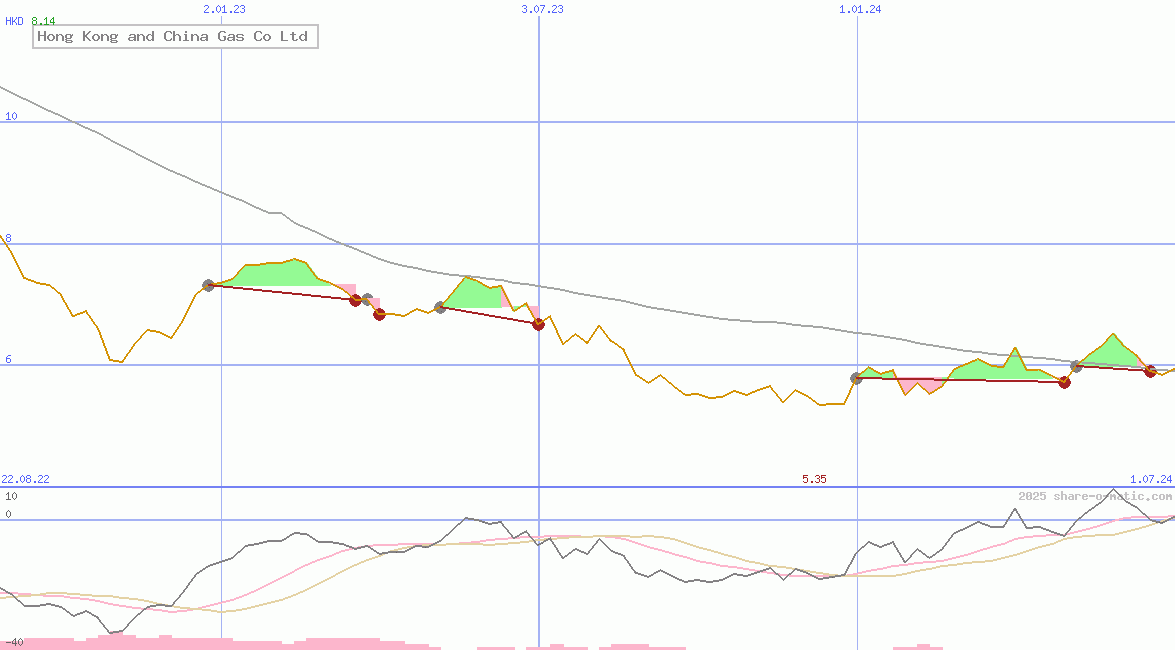This screenshot has height=650, width=1175.
Task: Click the Hong Kong and China Gas Co Ltd title
Action: [x=175, y=37]
